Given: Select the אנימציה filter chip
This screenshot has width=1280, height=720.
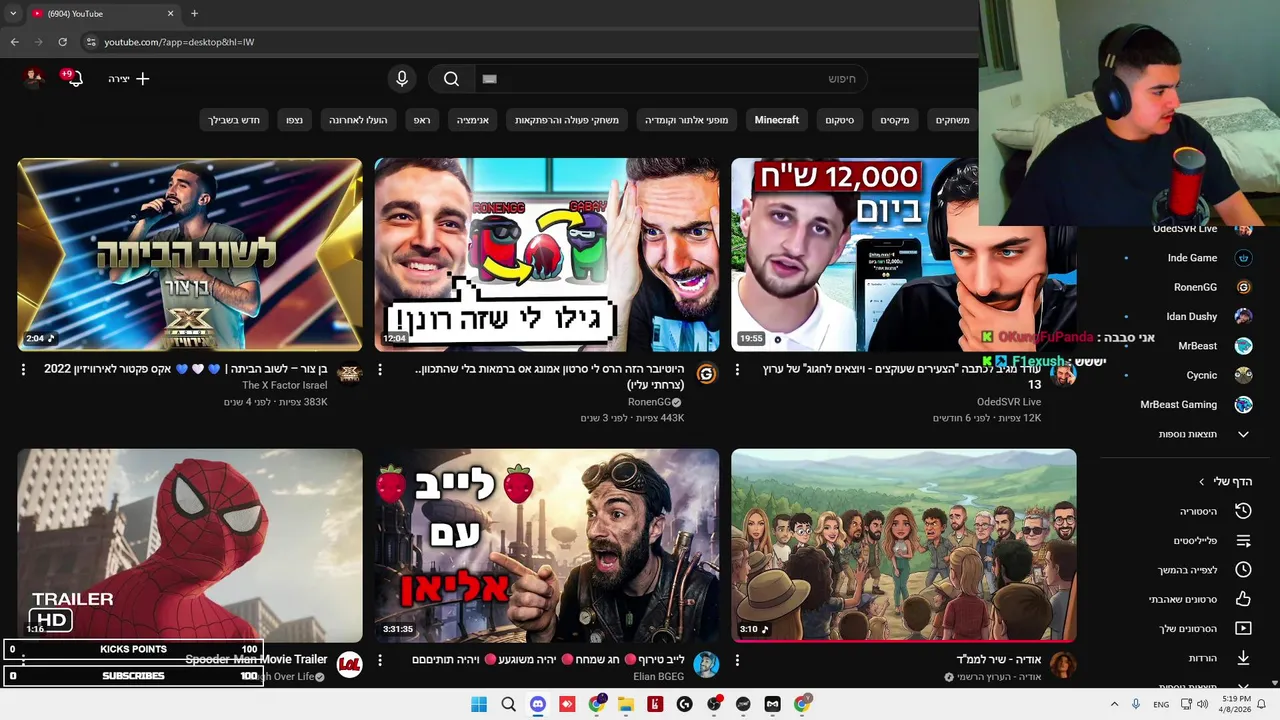Looking at the screenshot, I should pyautogui.click(x=473, y=120).
